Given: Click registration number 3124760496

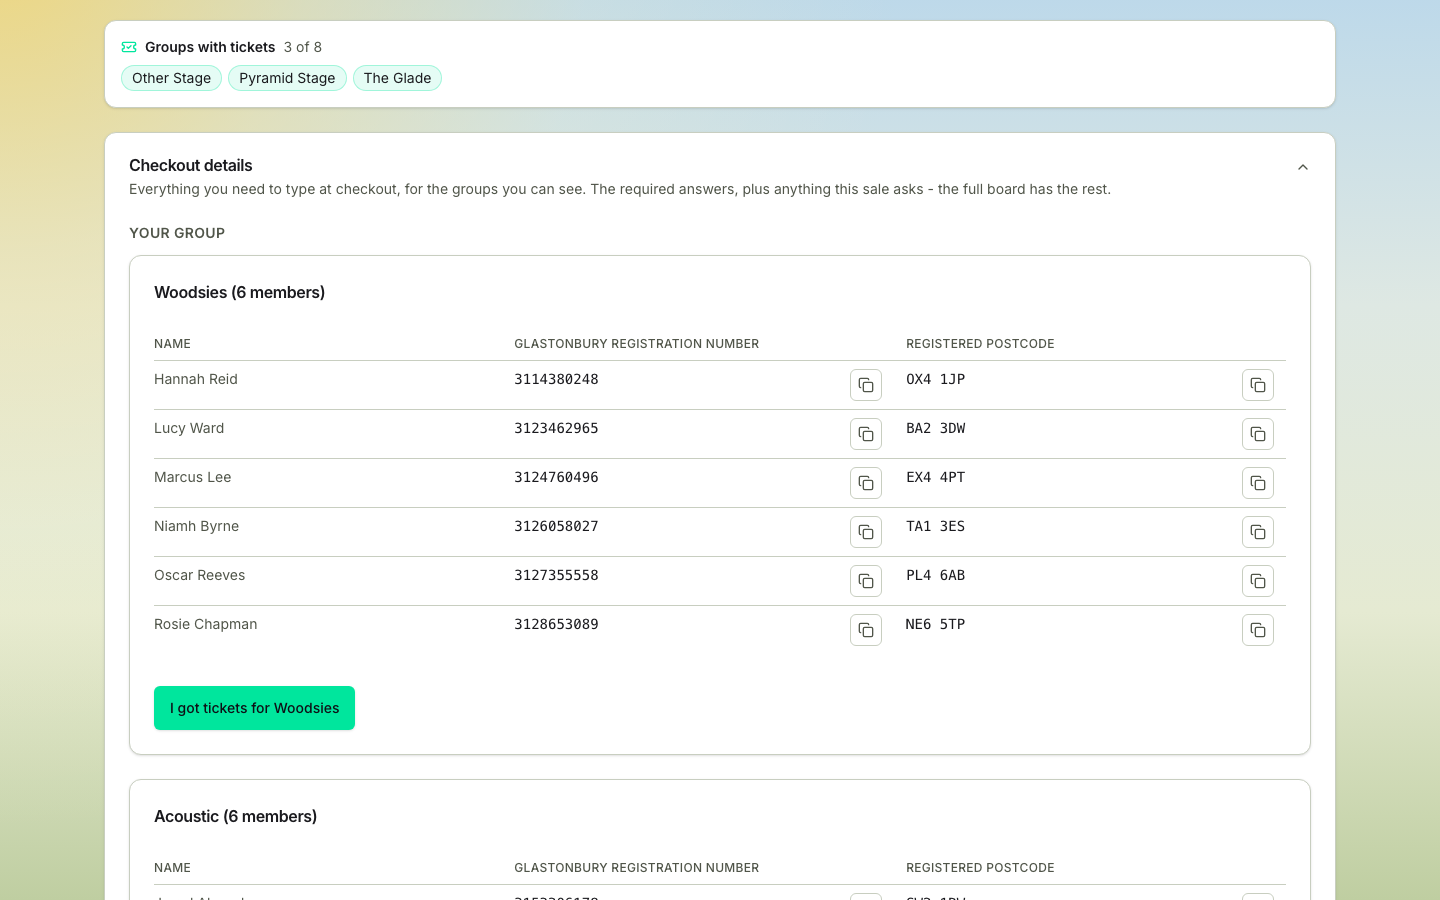Looking at the screenshot, I should 556,477.
